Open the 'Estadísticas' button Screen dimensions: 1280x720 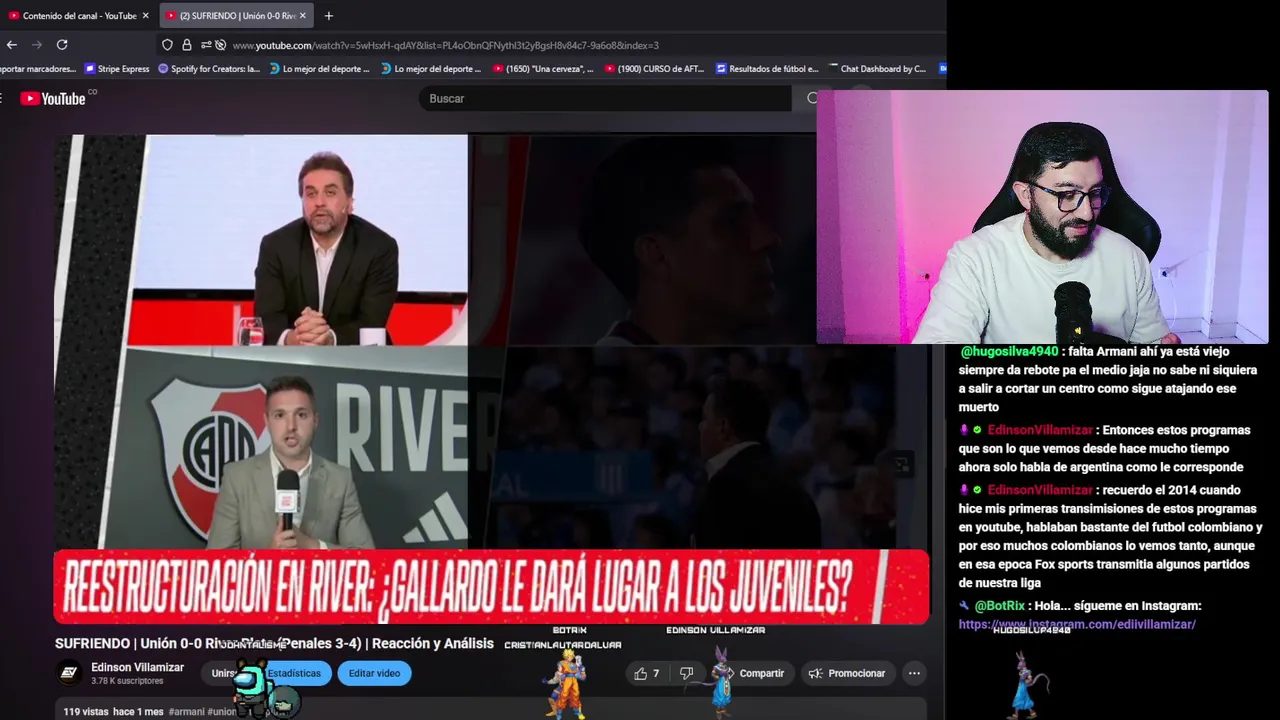click(294, 673)
